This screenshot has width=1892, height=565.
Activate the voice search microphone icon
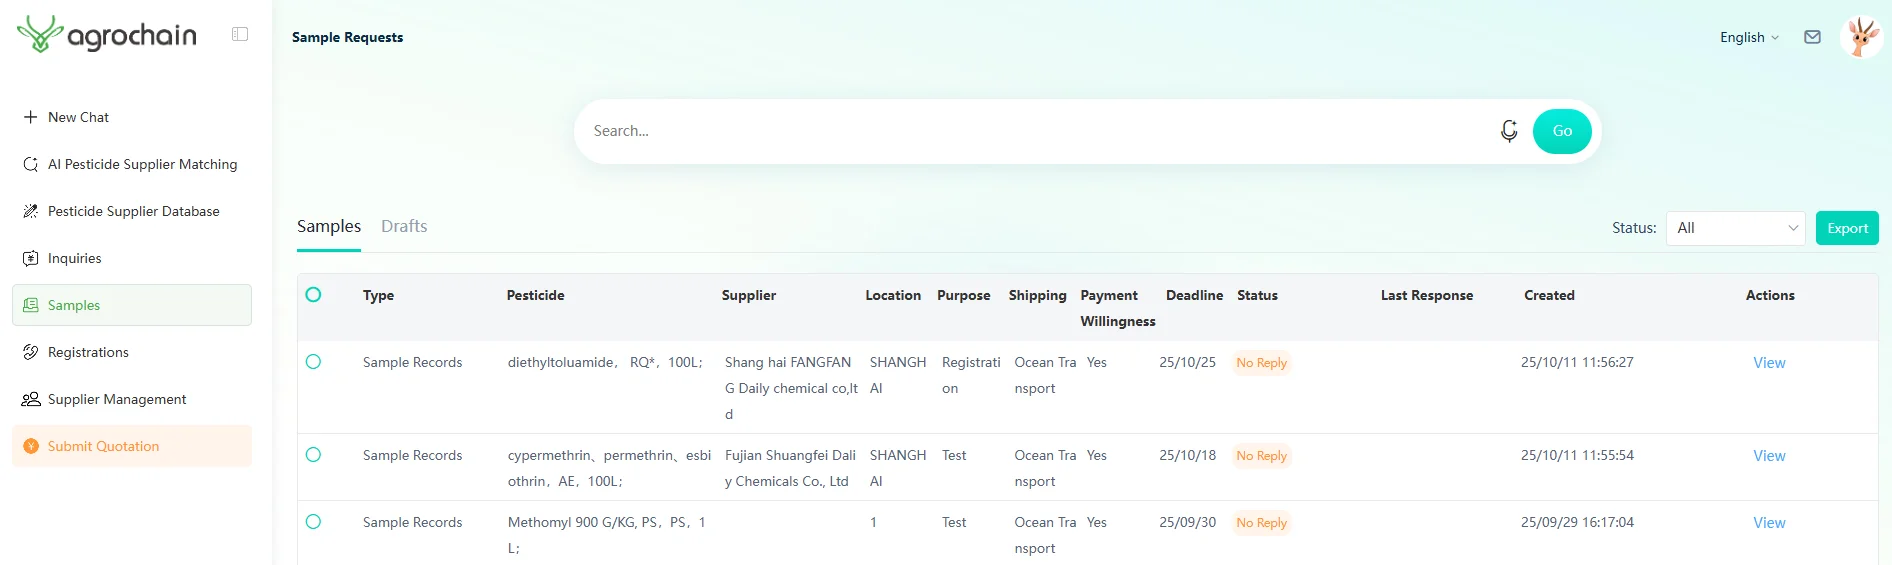coord(1509,131)
